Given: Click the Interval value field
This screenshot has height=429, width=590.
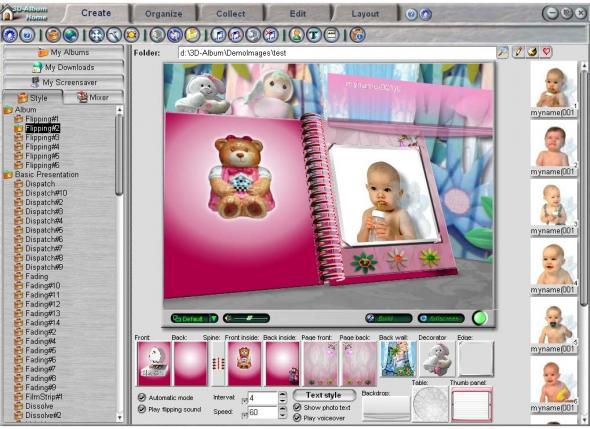Looking at the screenshot, I should click(263, 398).
